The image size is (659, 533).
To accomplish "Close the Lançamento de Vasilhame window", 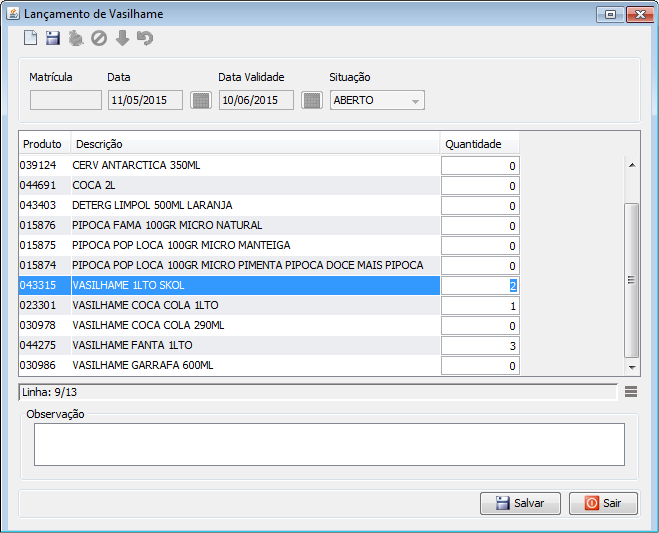I will coord(640,15).
